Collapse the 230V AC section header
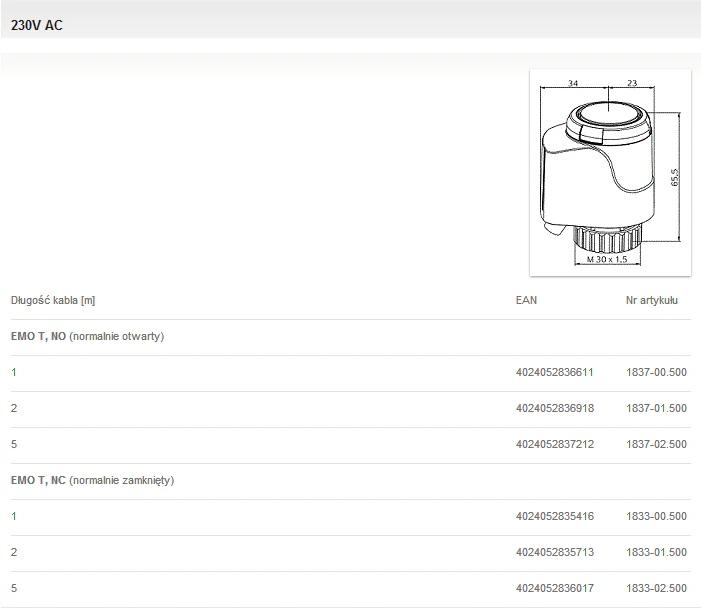701x609 pixels. coord(36,26)
